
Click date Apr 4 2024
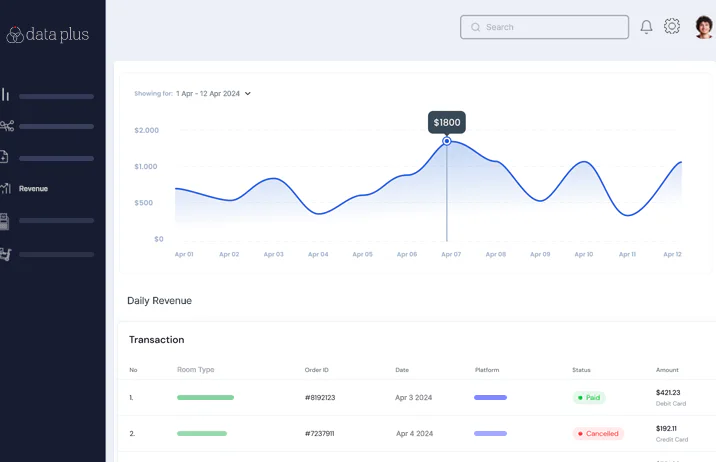point(414,434)
